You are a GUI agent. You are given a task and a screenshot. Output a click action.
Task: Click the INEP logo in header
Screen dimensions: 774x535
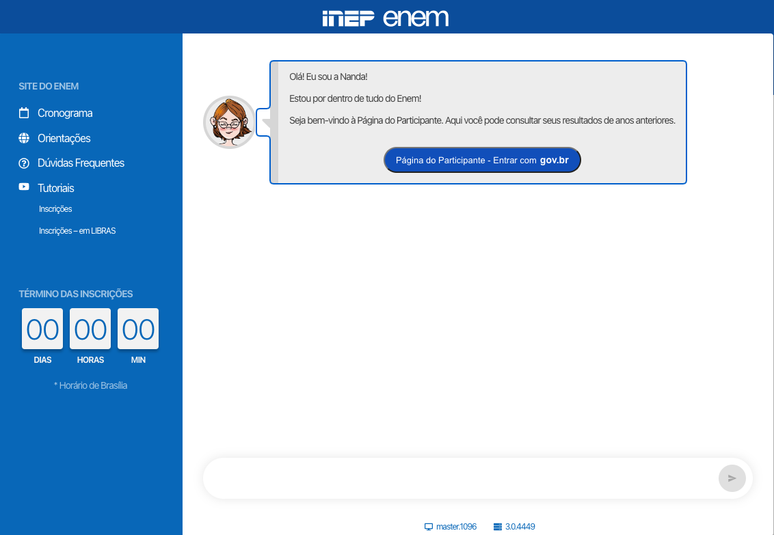(348, 18)
